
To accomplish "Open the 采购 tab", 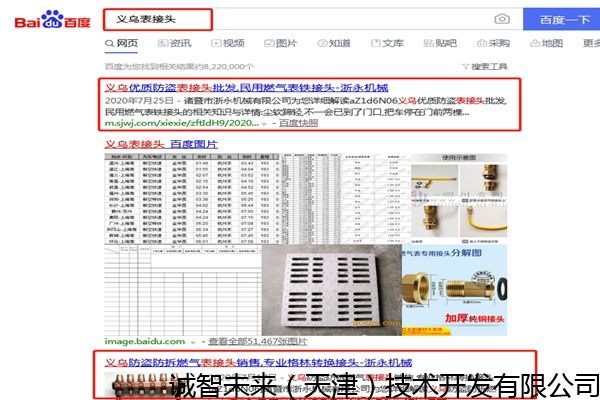I will click(x=494, y=43).
